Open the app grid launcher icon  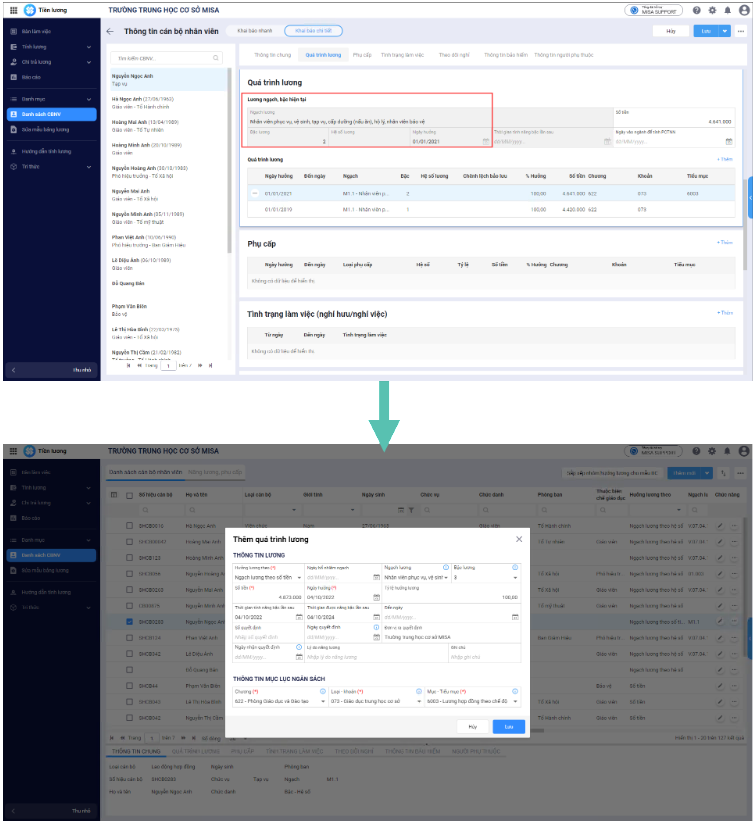tap(14, 10)
